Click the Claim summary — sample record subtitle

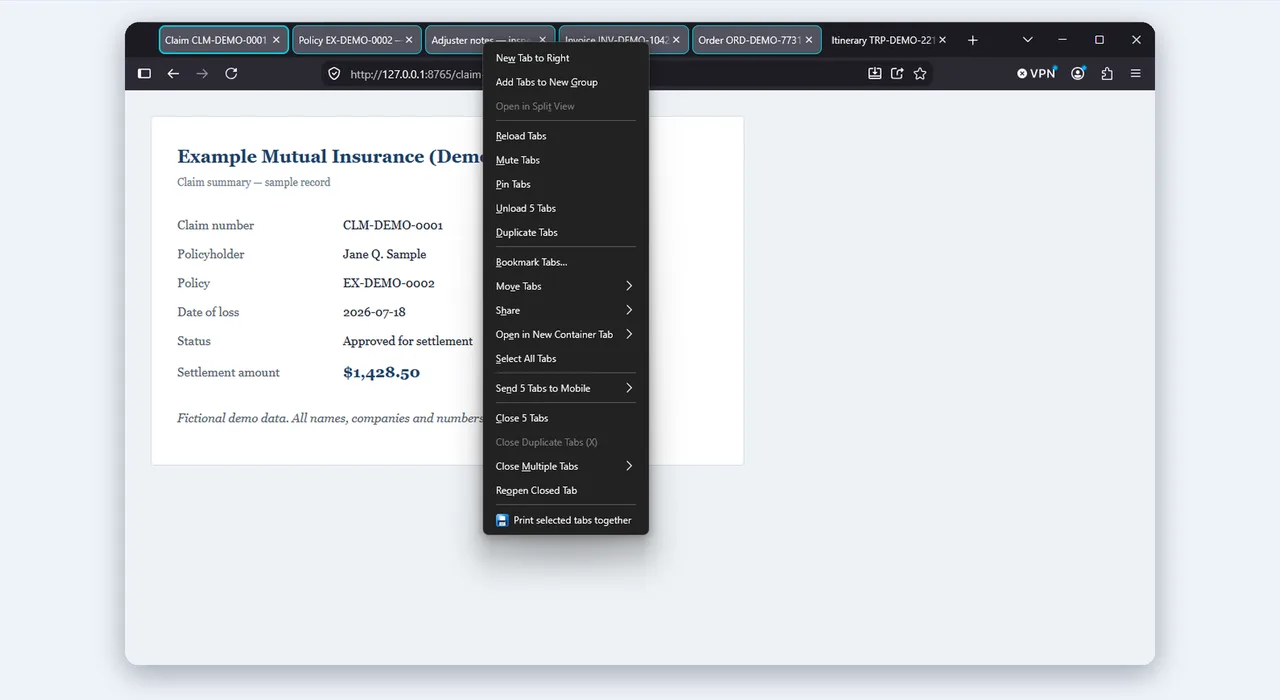254,182
